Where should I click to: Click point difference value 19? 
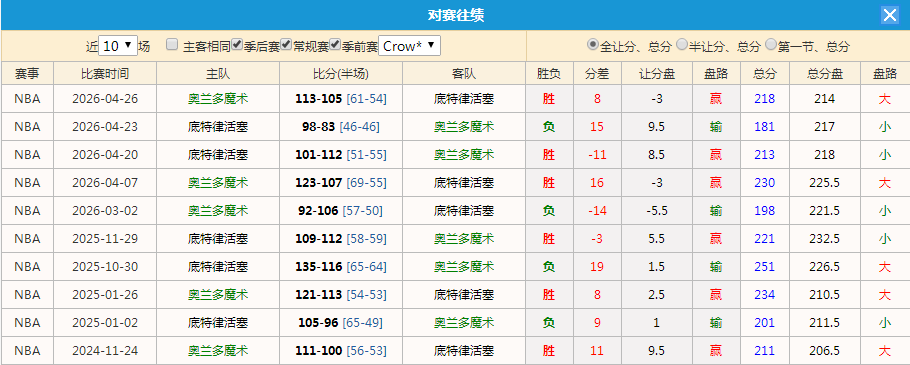tap(597, 267)
